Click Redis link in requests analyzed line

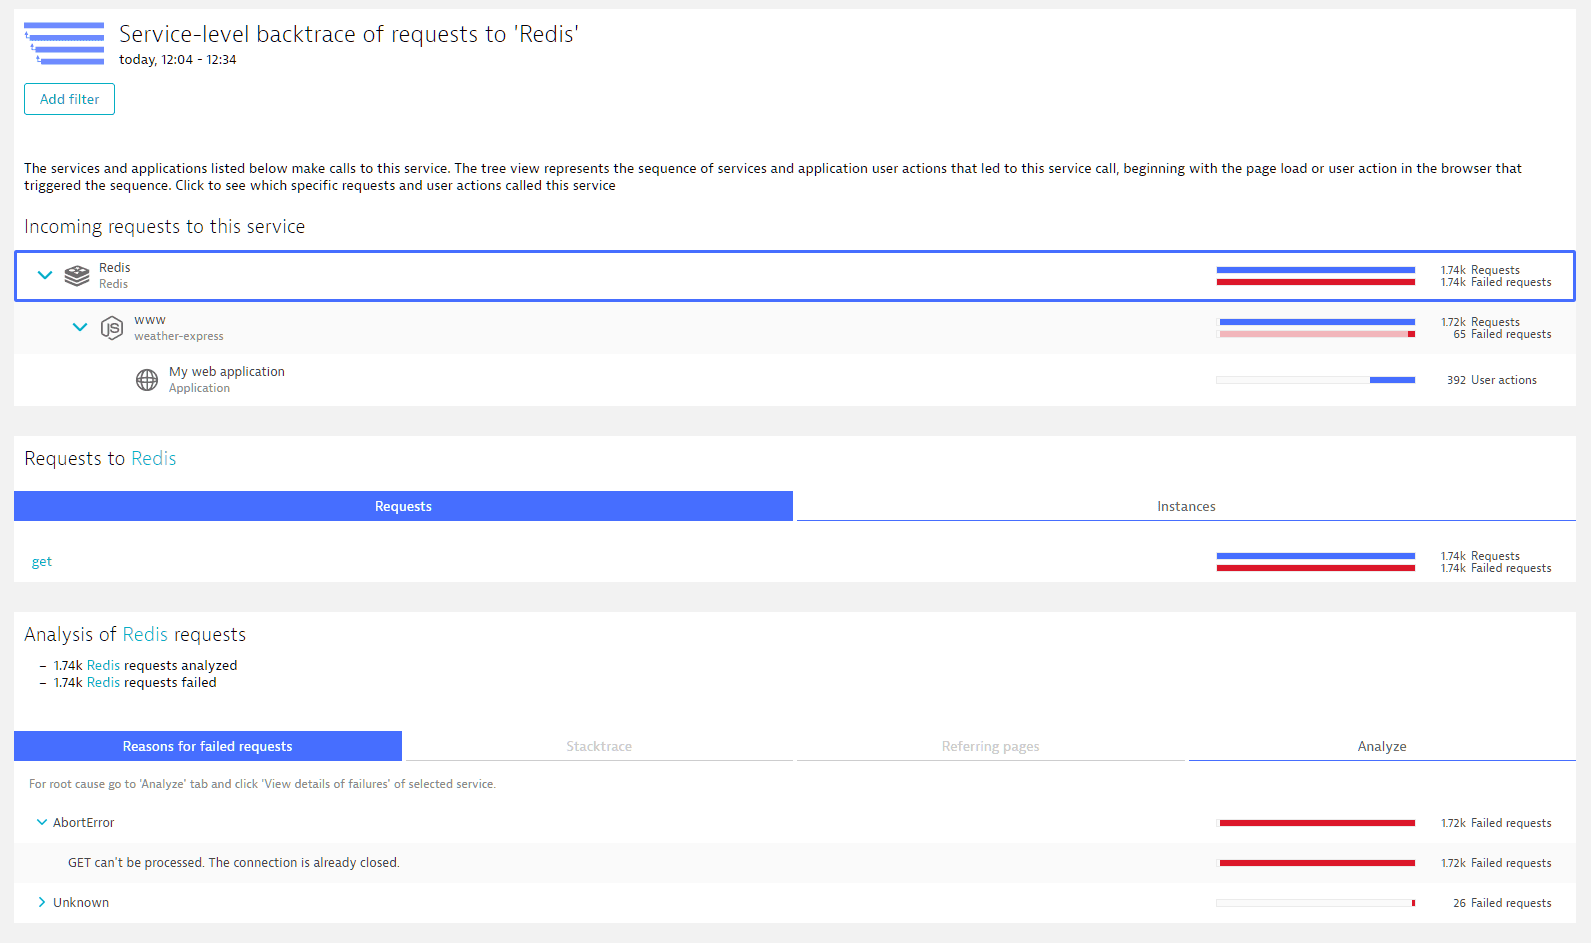[x=103, y=665]
